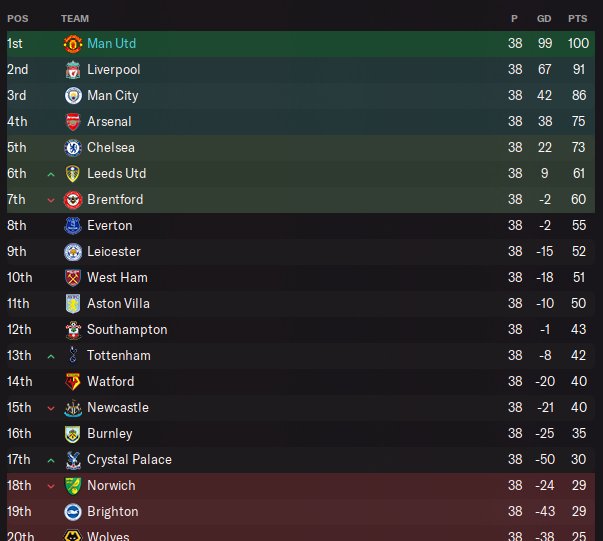Click Leeds Utd green up arrow
This screenshot has height=541, width=603.
(51, 175)
